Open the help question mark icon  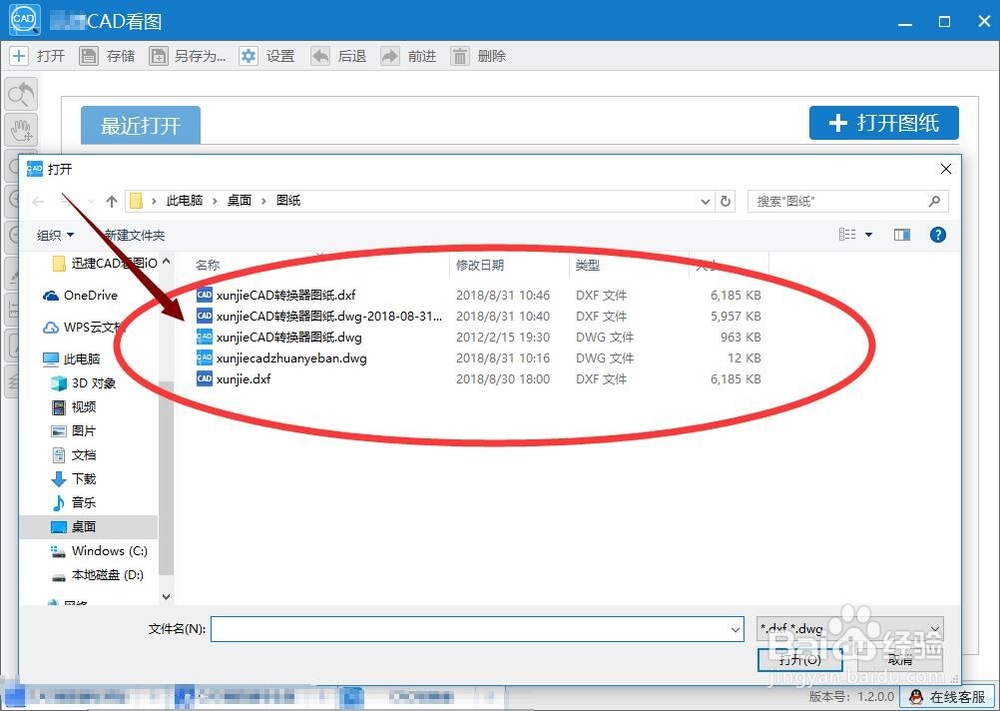[x=938, y=235]
